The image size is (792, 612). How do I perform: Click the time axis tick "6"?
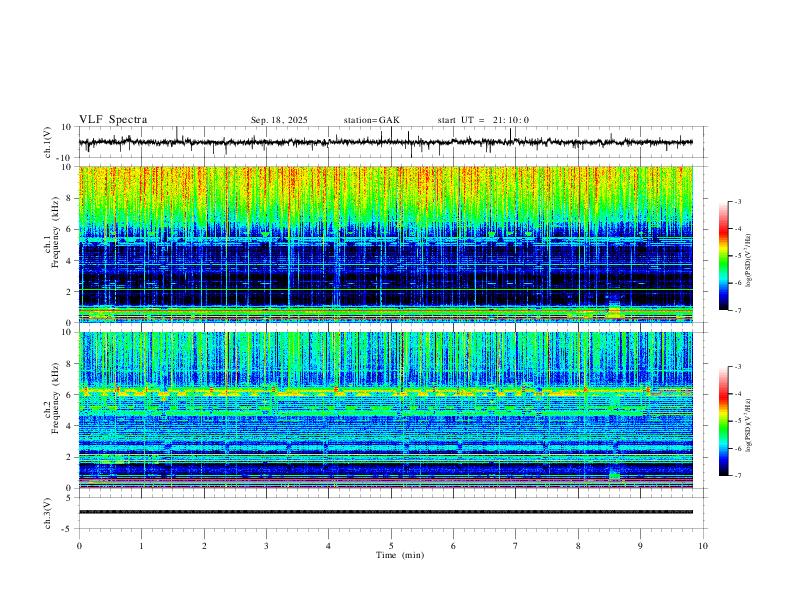pyautogui.click(x=453, y=546)
